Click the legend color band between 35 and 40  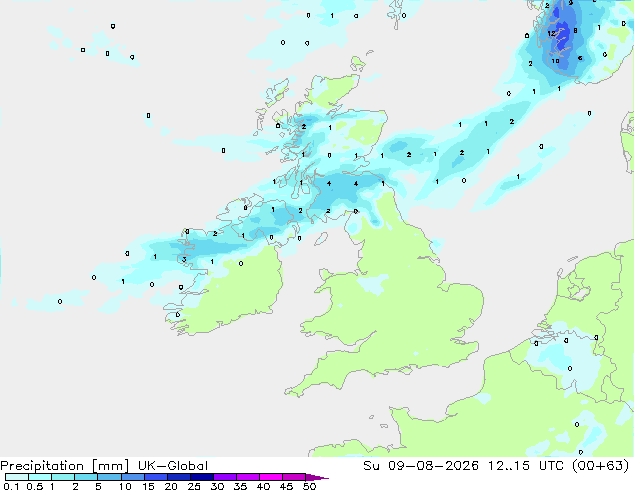coord(247,477)
